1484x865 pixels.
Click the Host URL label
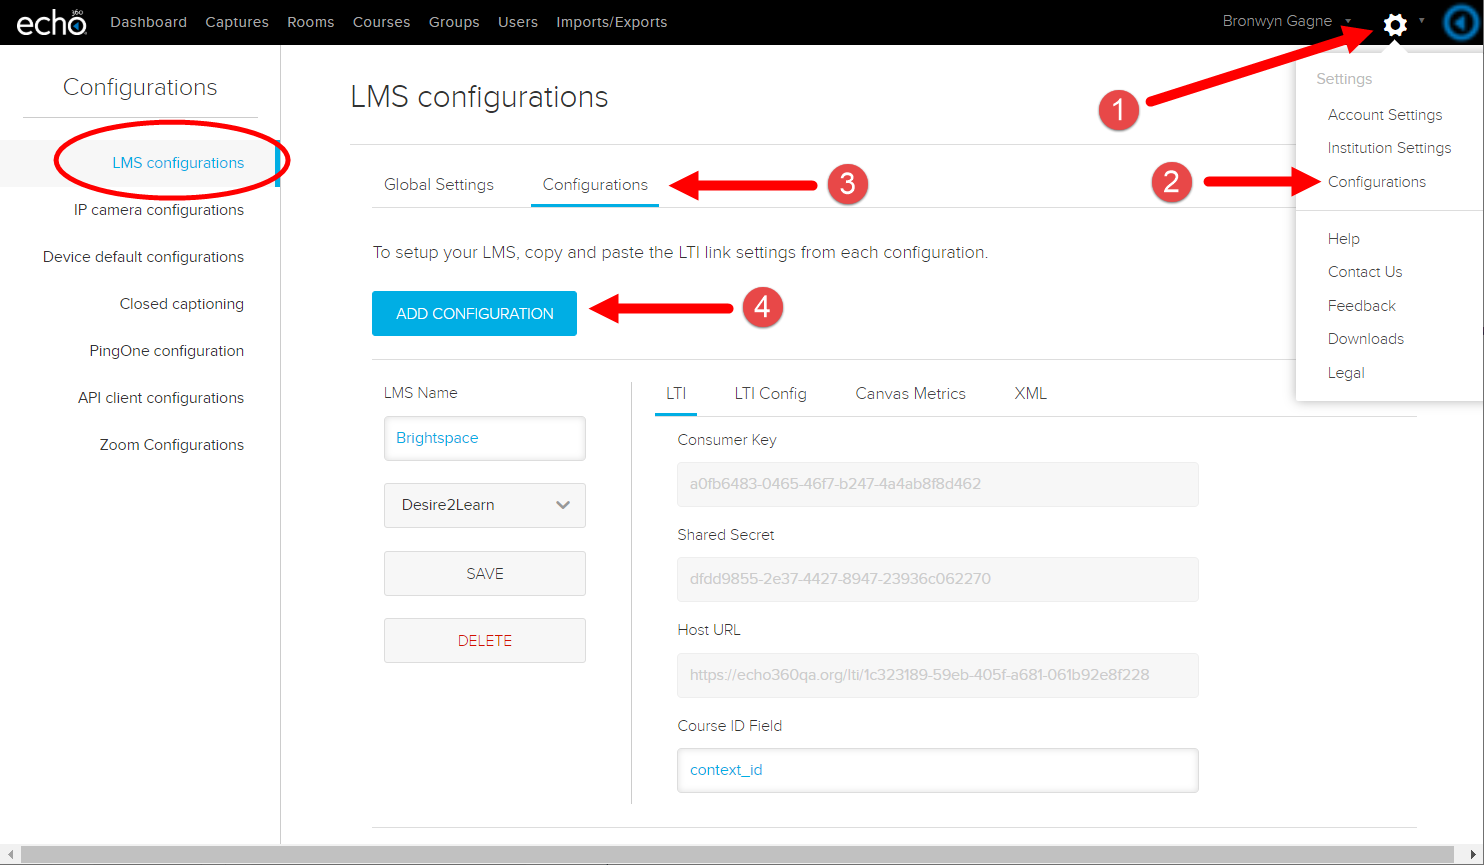[x=708, y=630]
